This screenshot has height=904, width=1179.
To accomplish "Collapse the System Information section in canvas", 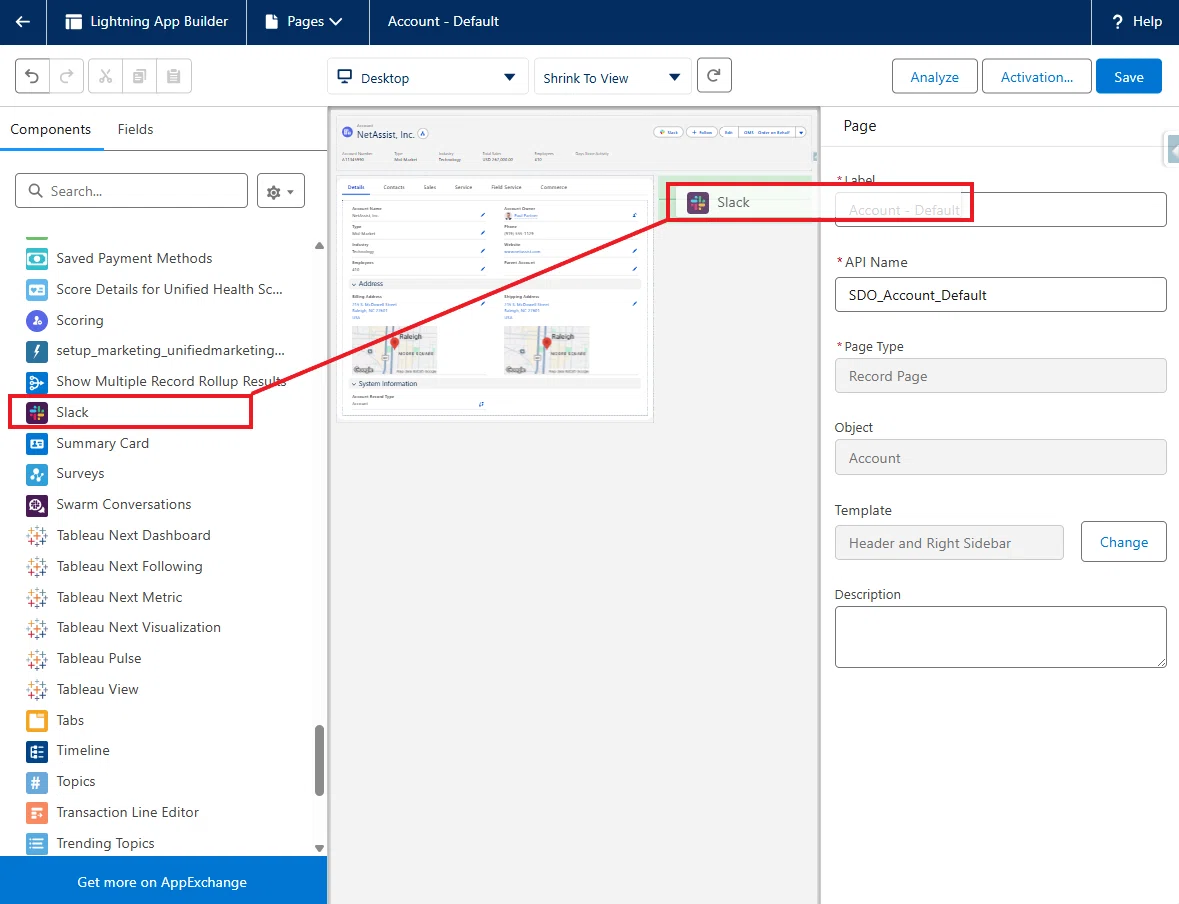I will [354, 384].
